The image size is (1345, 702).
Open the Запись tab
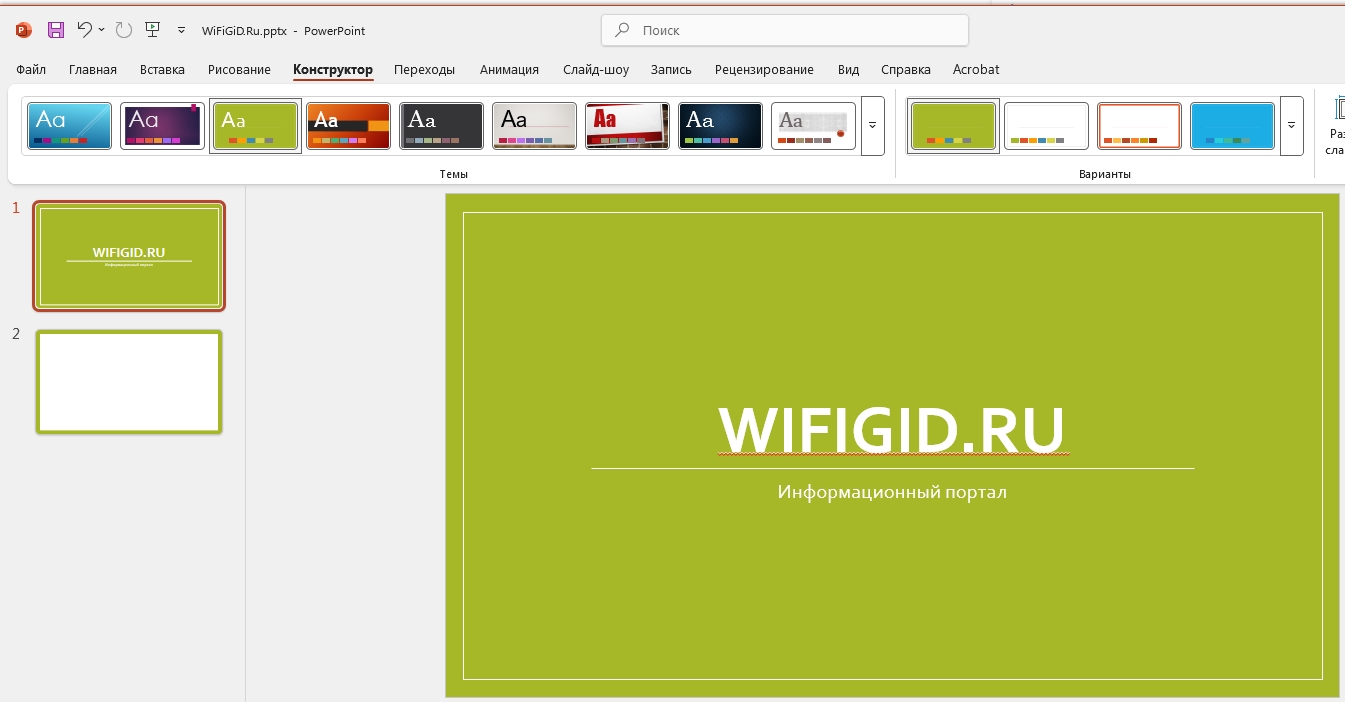[671, 70]
